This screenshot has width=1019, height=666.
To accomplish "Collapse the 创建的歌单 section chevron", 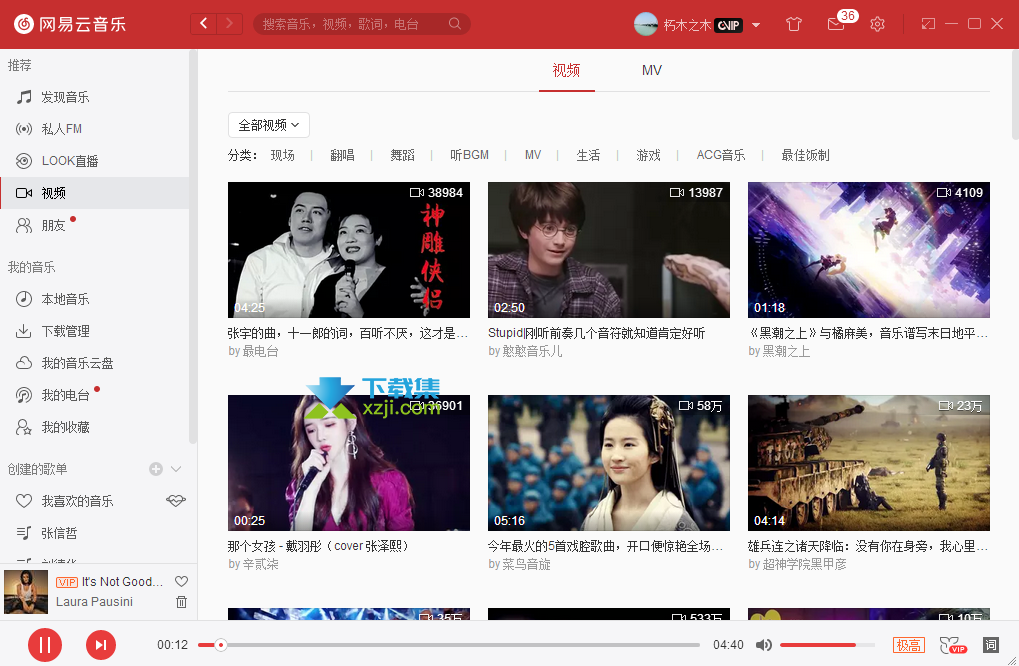I will (176, 468).
